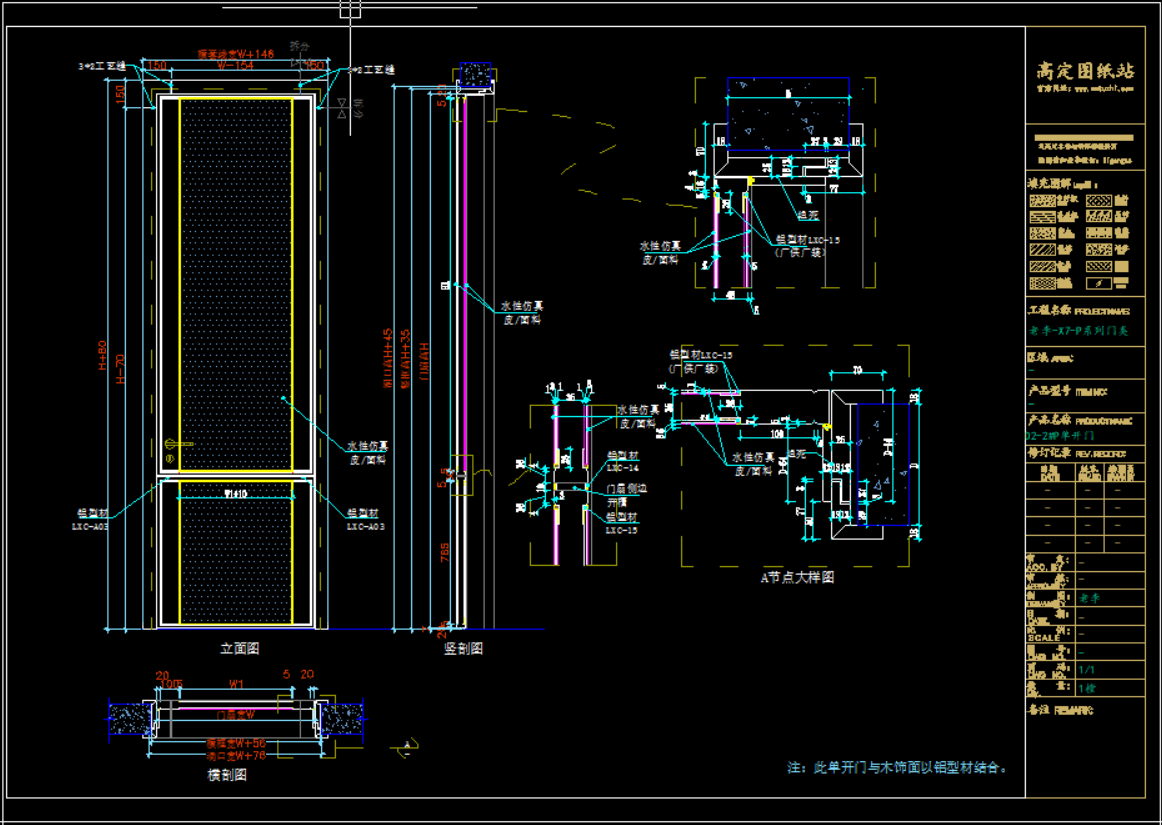1162x825 pixels.
Task: Click the 立面图 view title
Action: pyautogui.click(x=239, y=649)
